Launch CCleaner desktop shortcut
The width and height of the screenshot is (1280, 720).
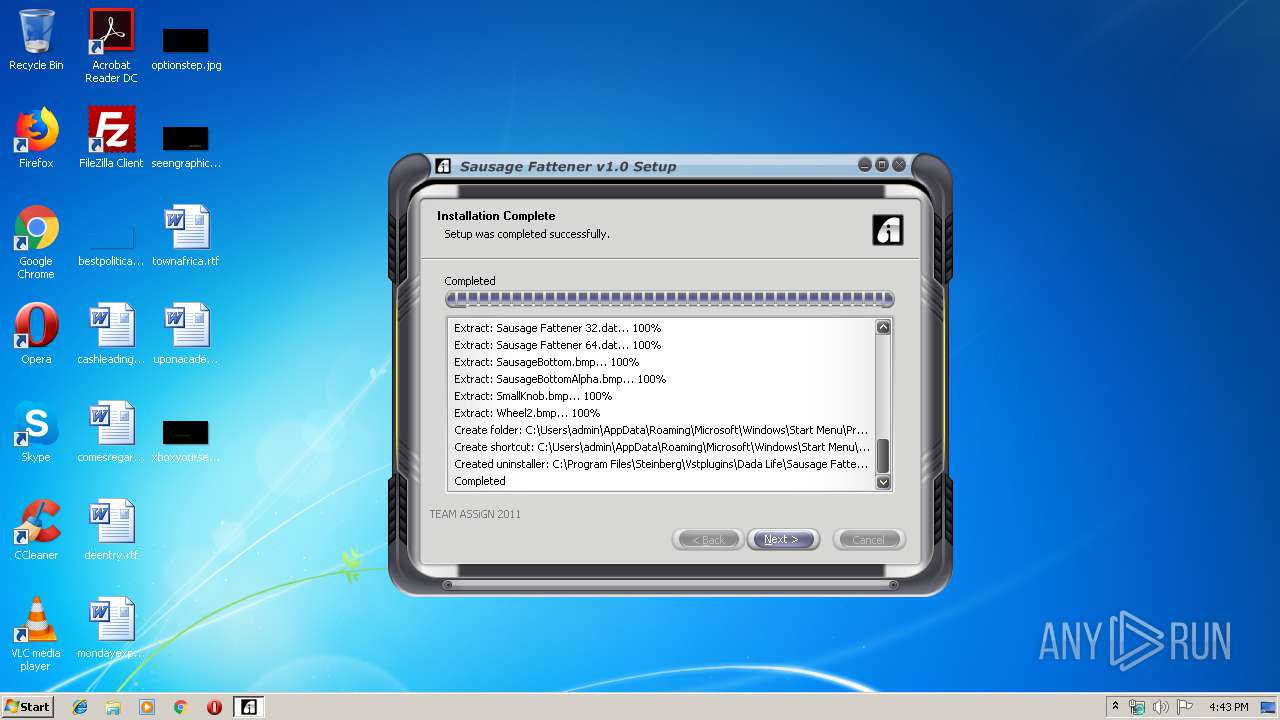tap(36, 530)
